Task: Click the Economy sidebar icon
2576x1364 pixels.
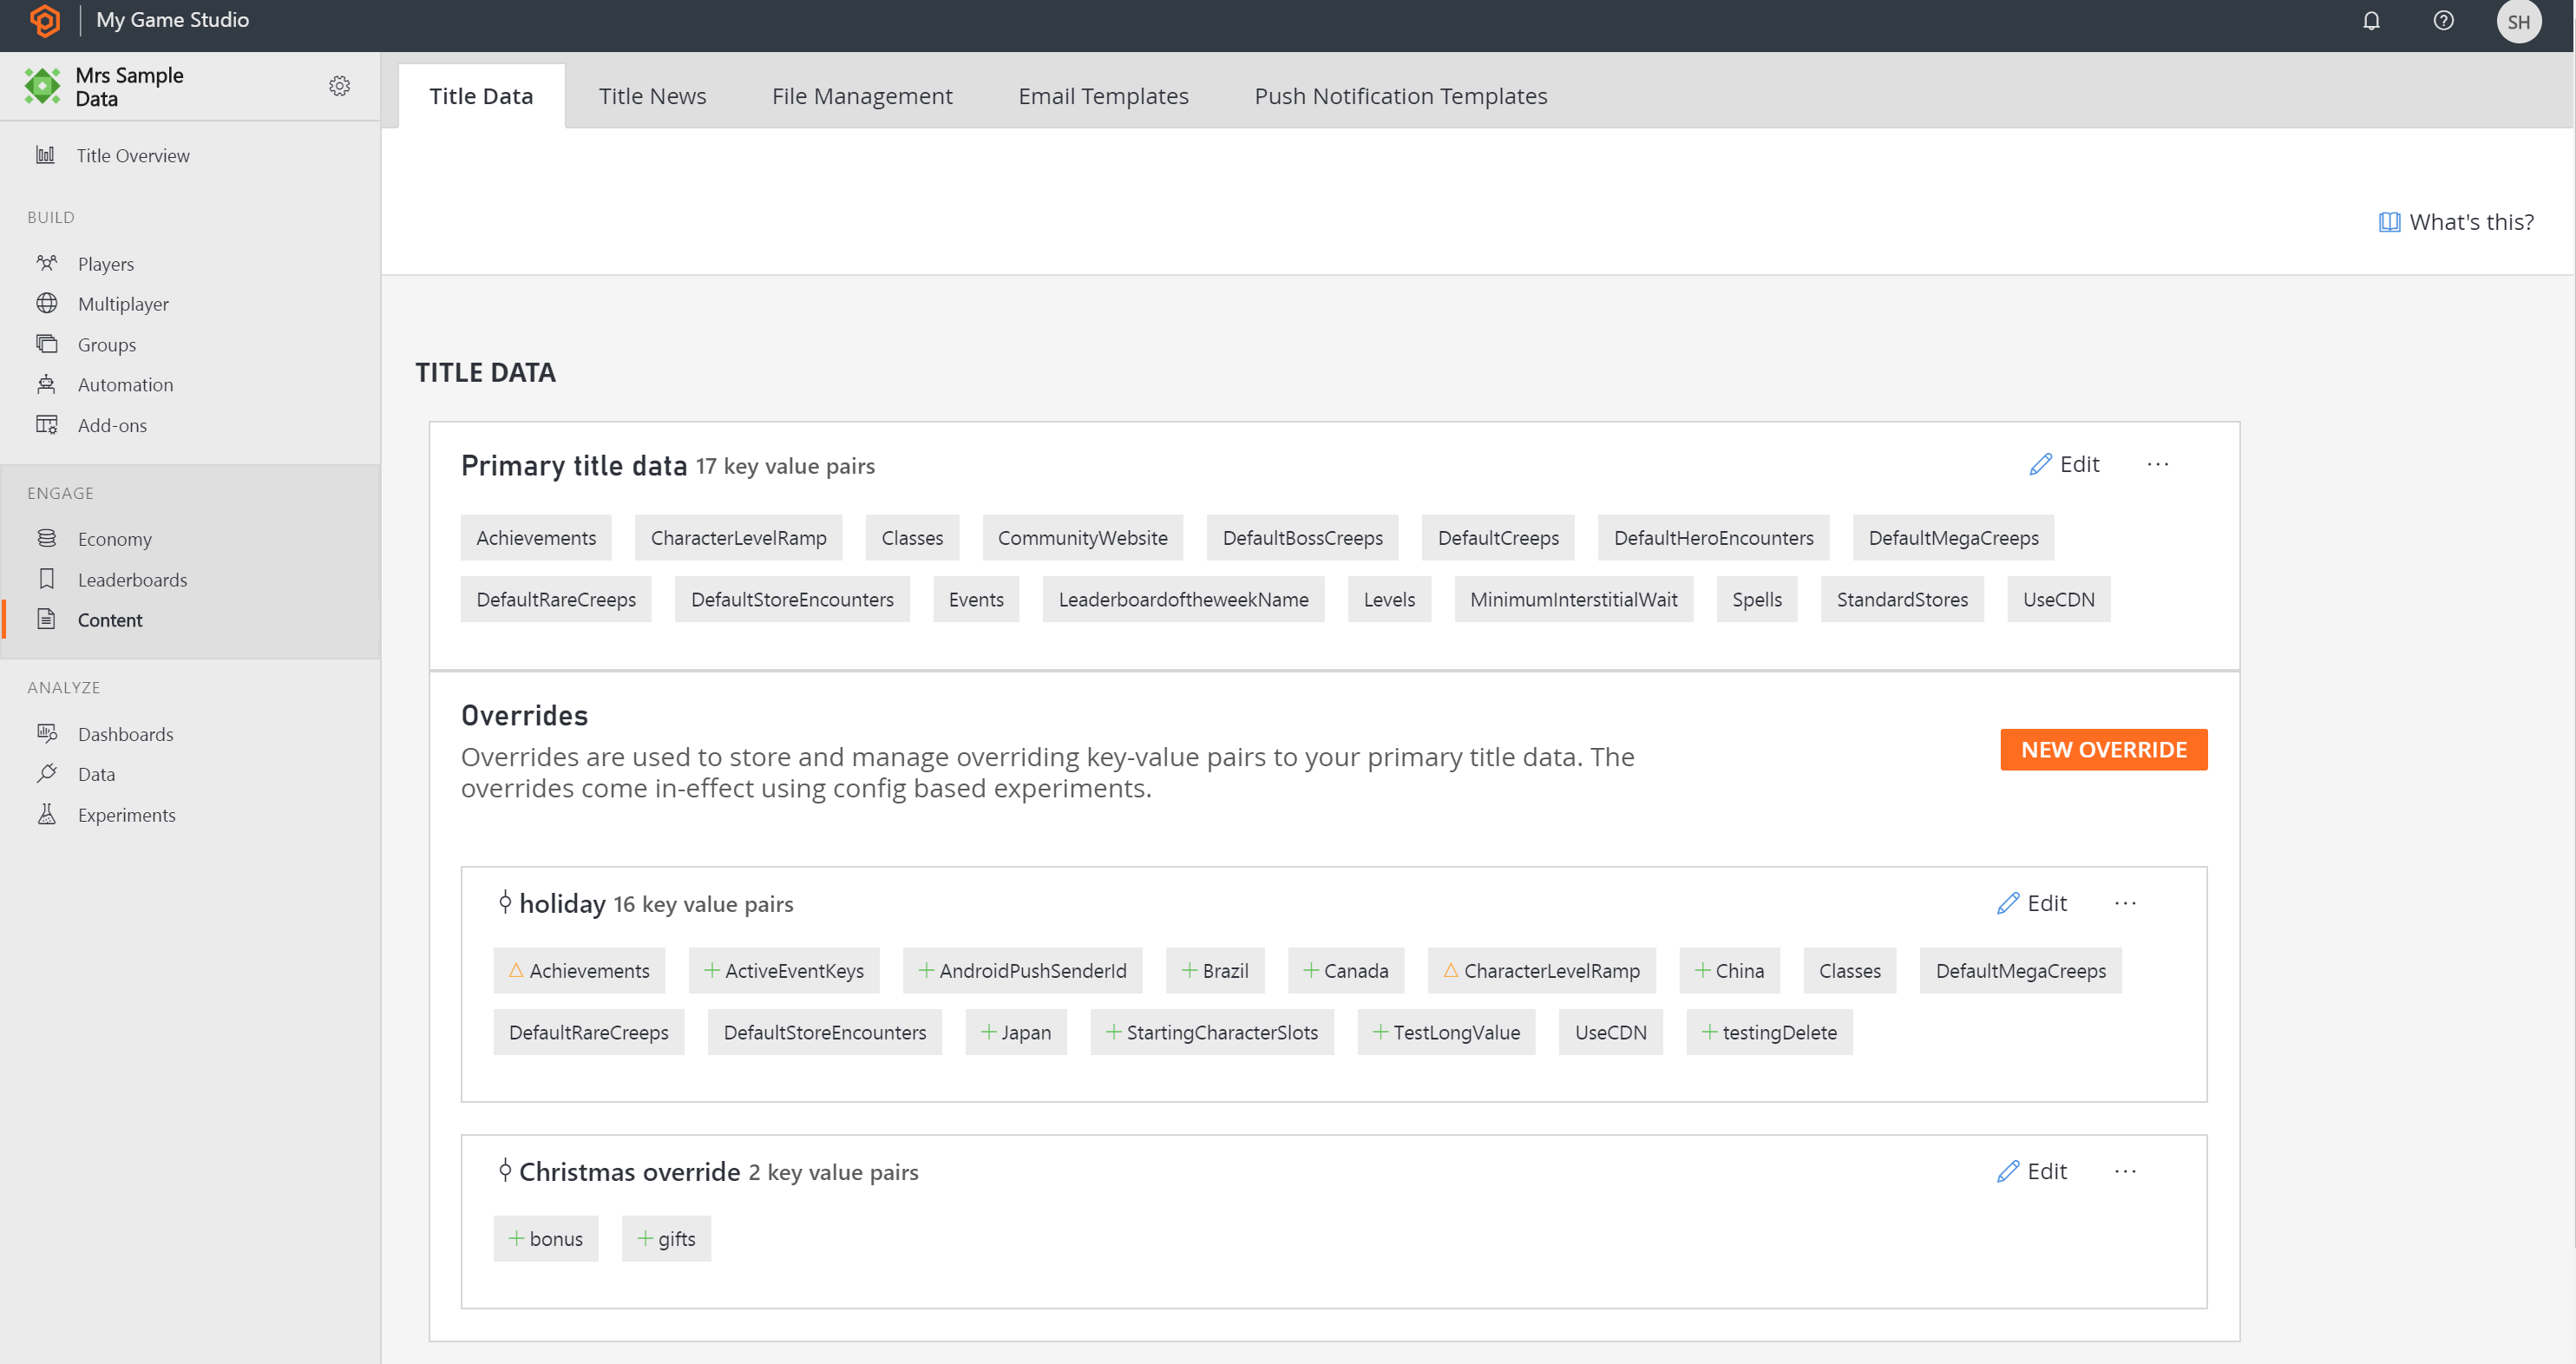Action: [48, 538]
